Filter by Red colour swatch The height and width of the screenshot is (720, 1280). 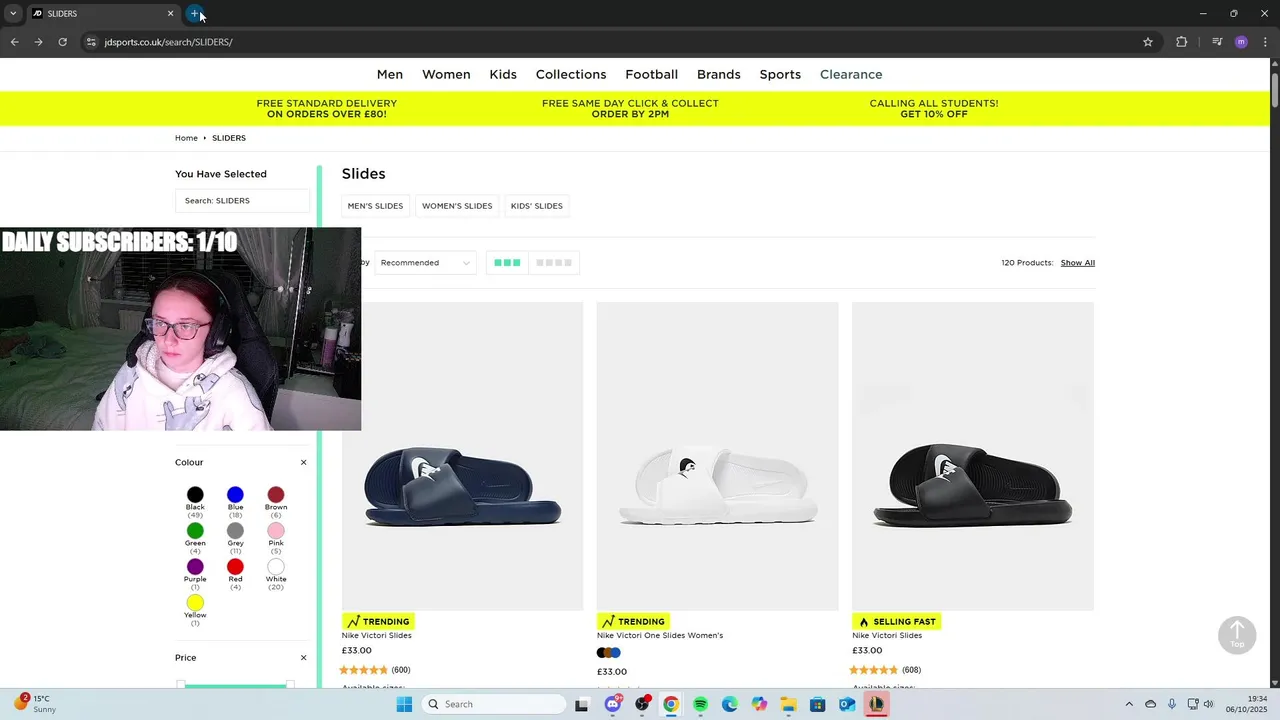(x=235, y=567)
